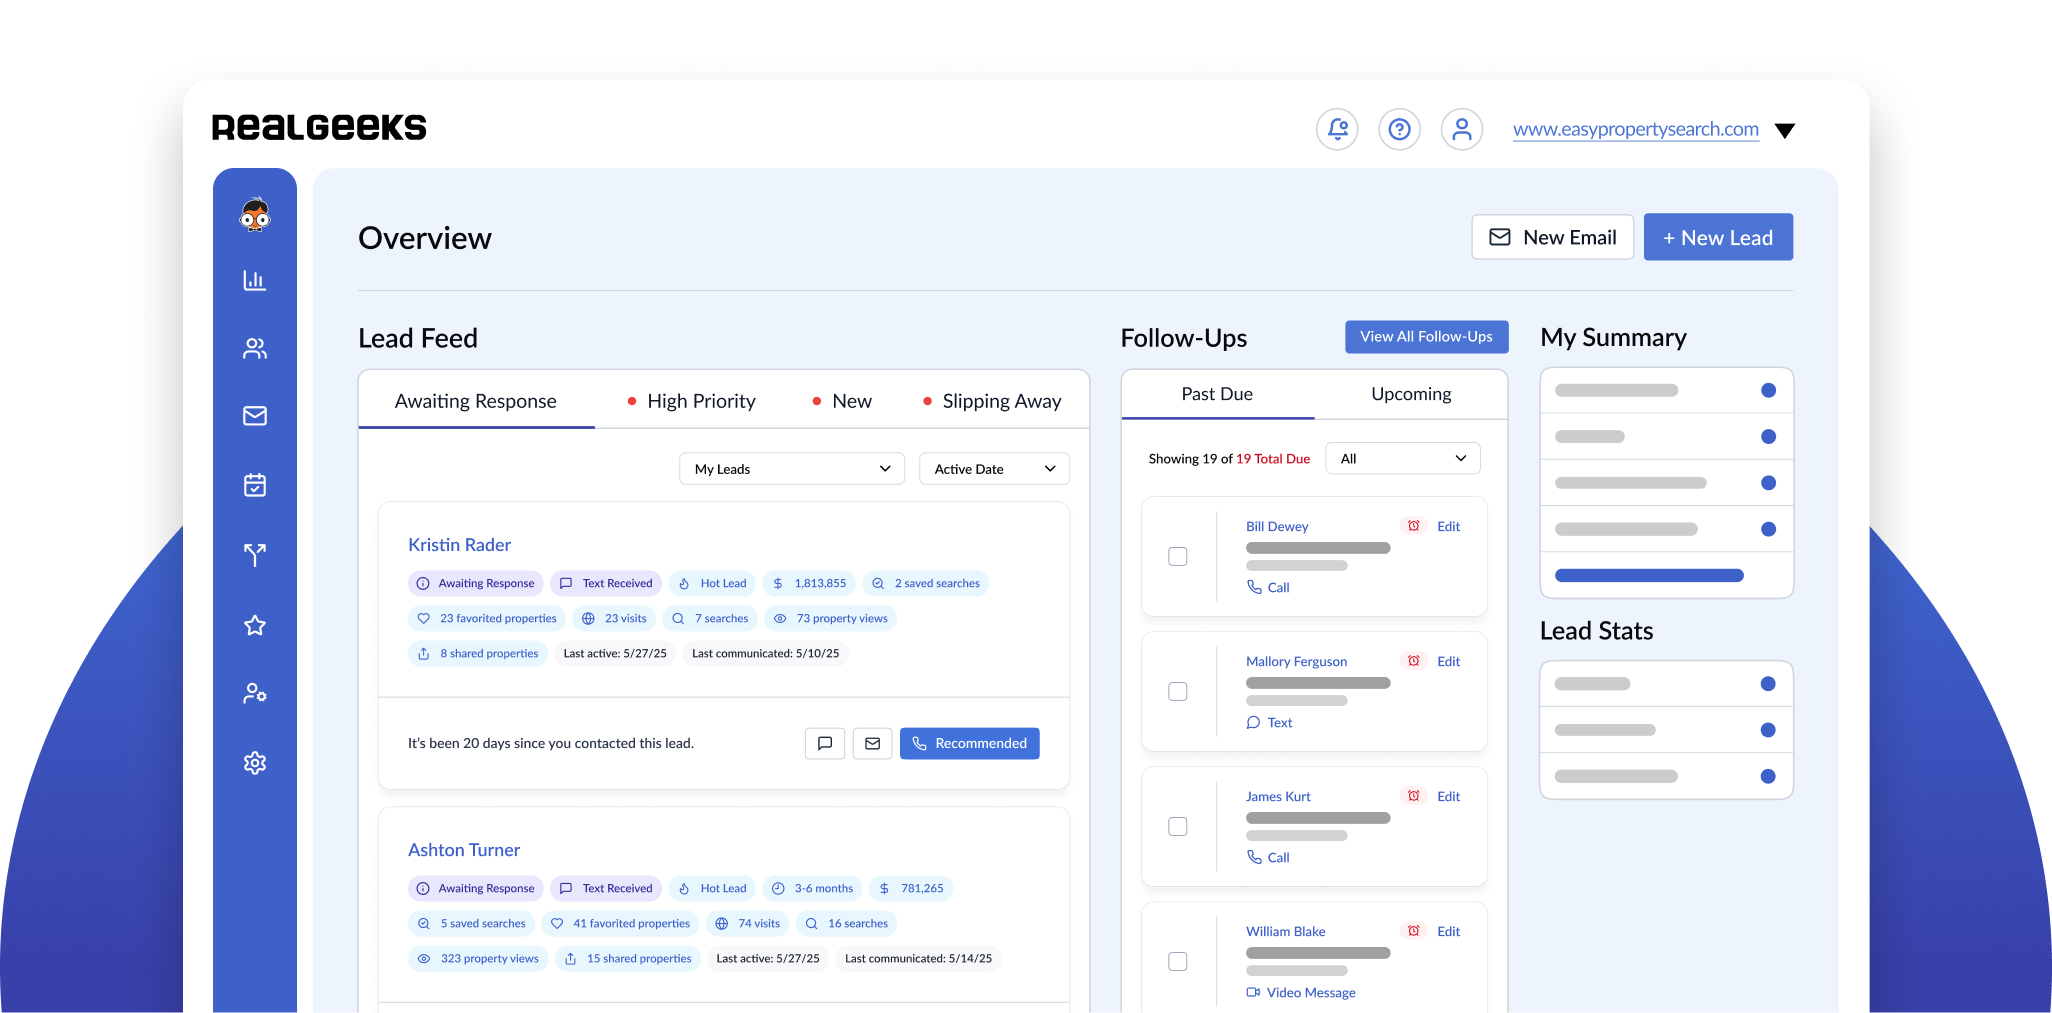Tick the Mallory Ferguson follow-up checkbox
Screen dimensions: 2052x1013
pyautogui.click(x=1178, y=692)
